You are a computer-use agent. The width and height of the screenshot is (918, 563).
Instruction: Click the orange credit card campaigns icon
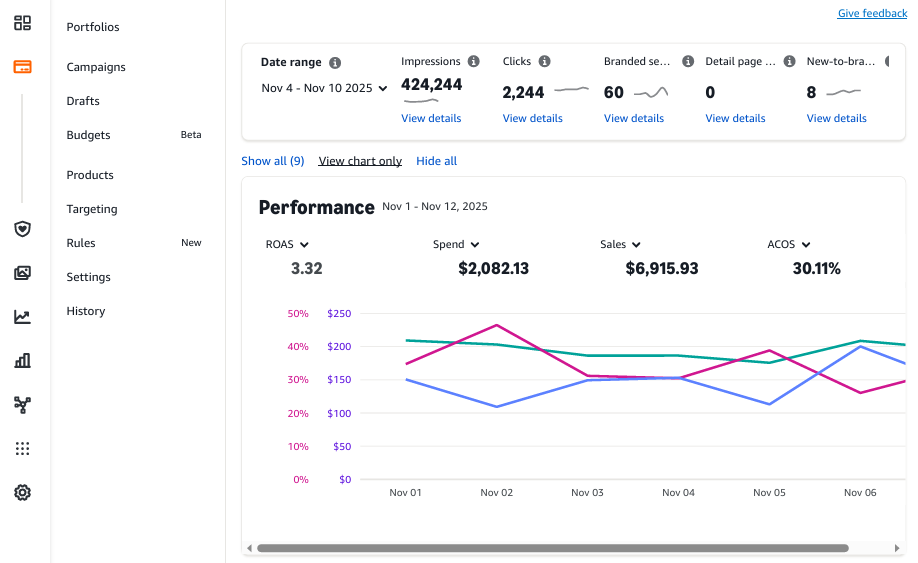pyautogui.click(x=22, y=67)
